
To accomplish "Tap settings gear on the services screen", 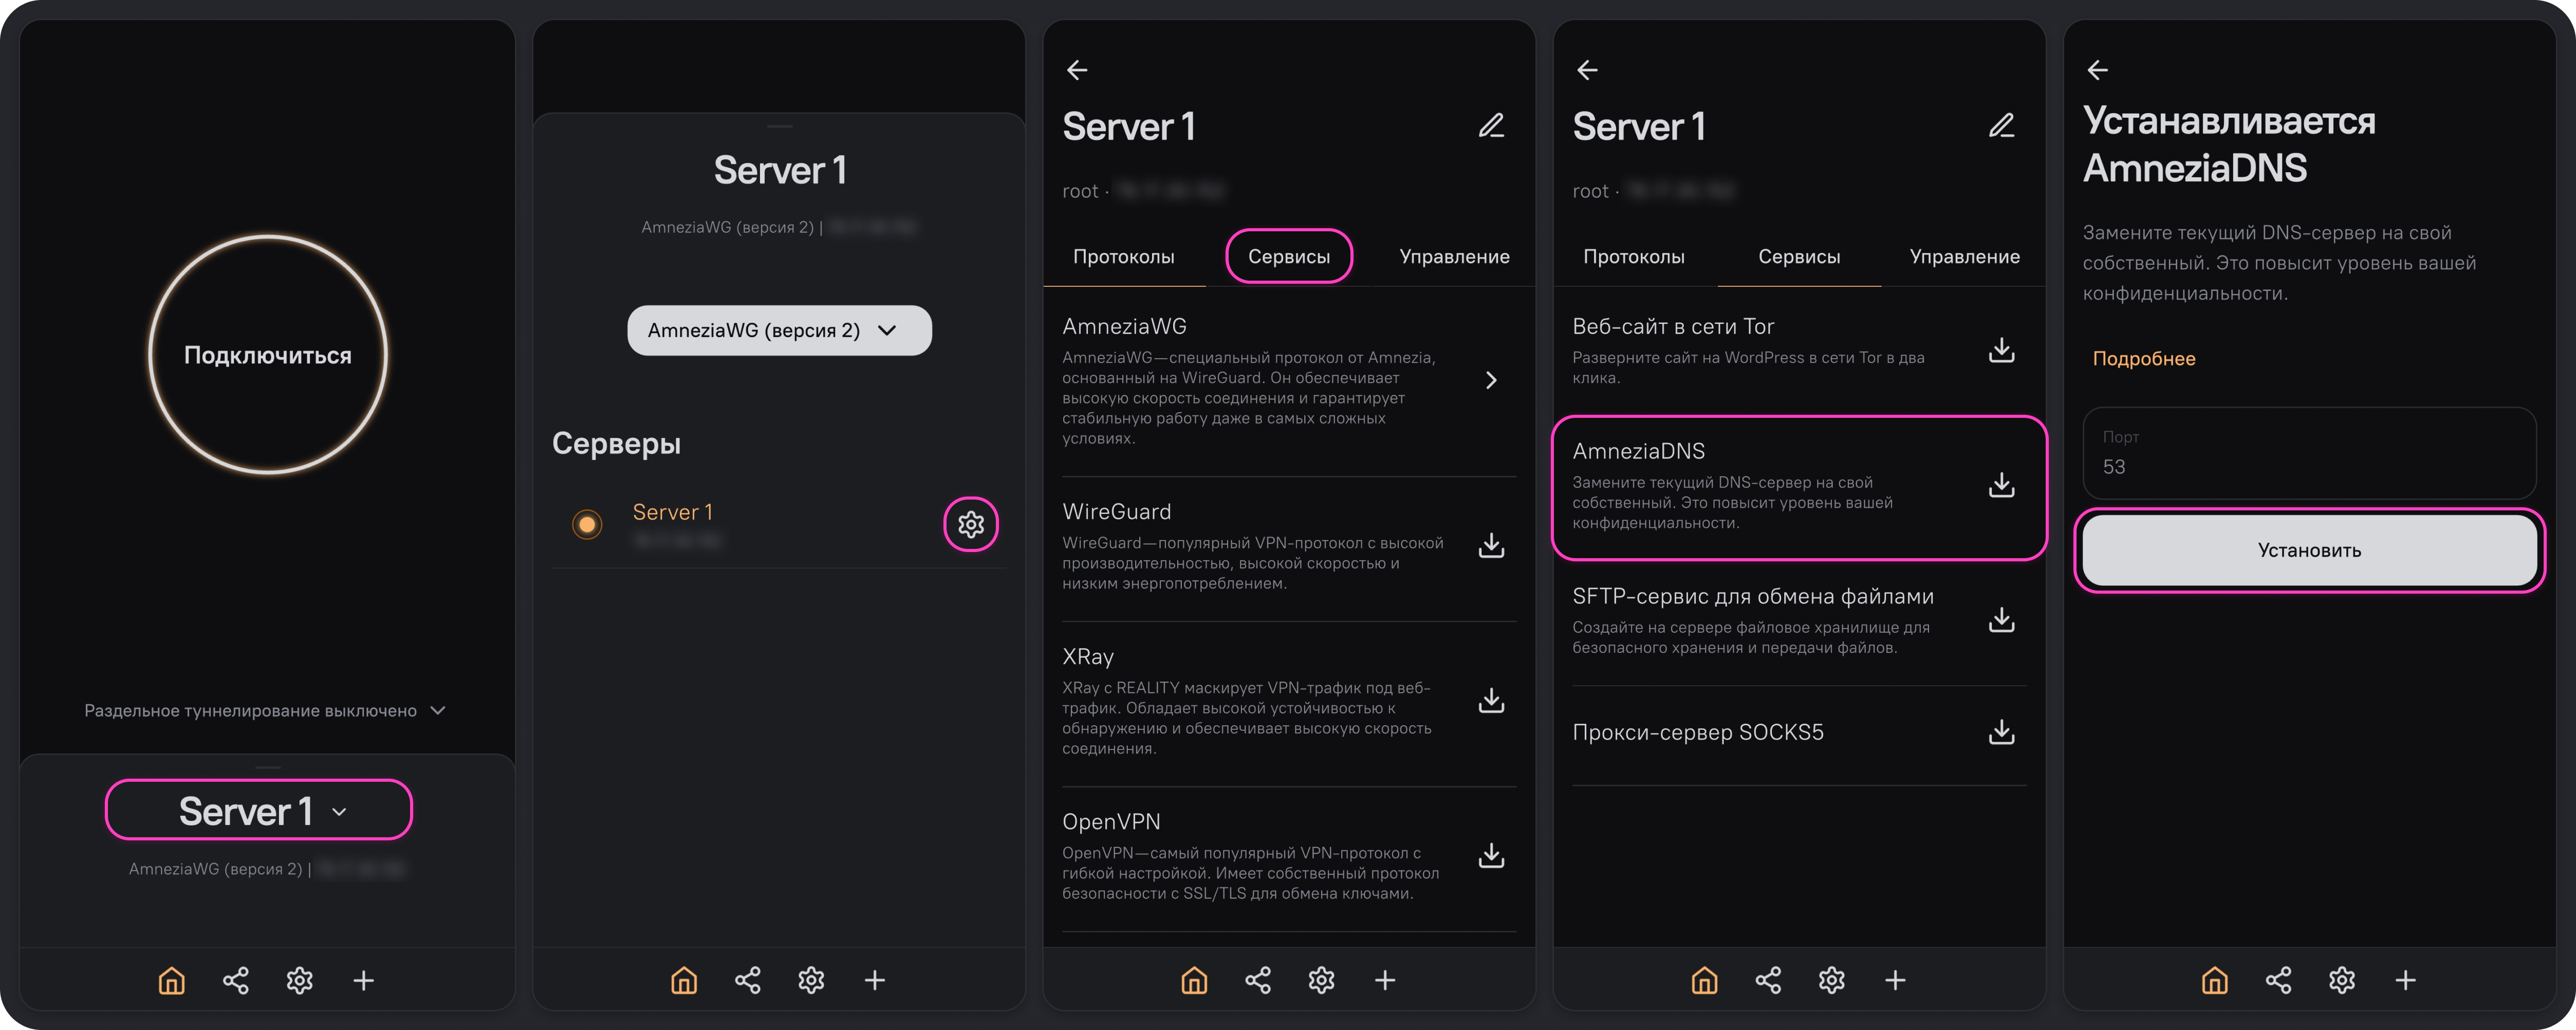I will pos(1831,980).
